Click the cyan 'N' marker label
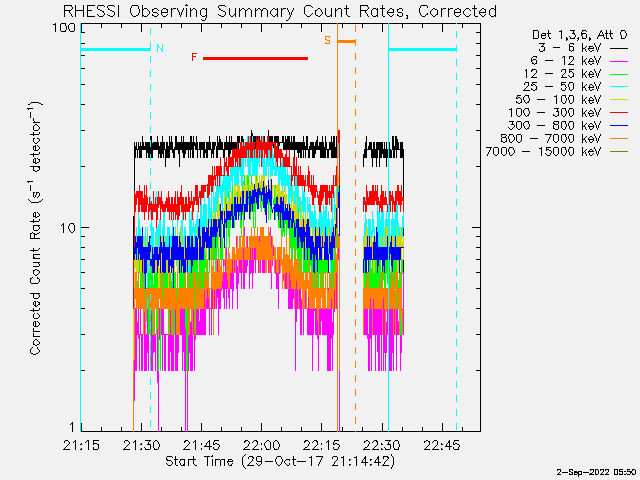Image resolution: width=640 pixels, height=480 pixels. 160,49
